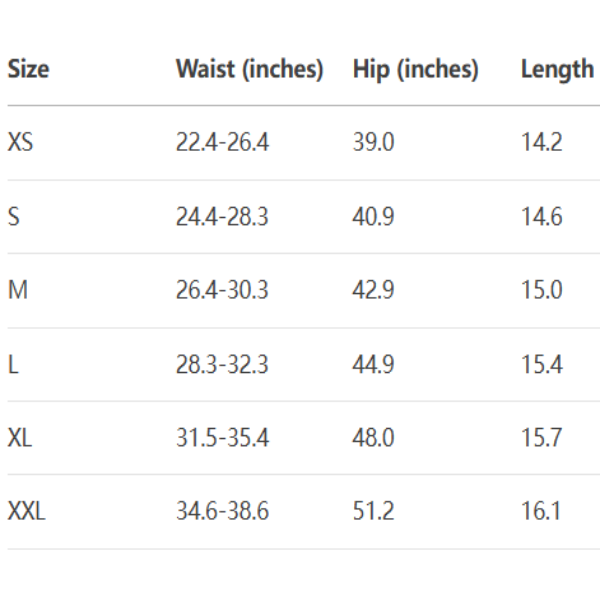Click the Hip (inches) column header
Image resolution: width=600 pixels, height=600 pixels.
point(415,69)
